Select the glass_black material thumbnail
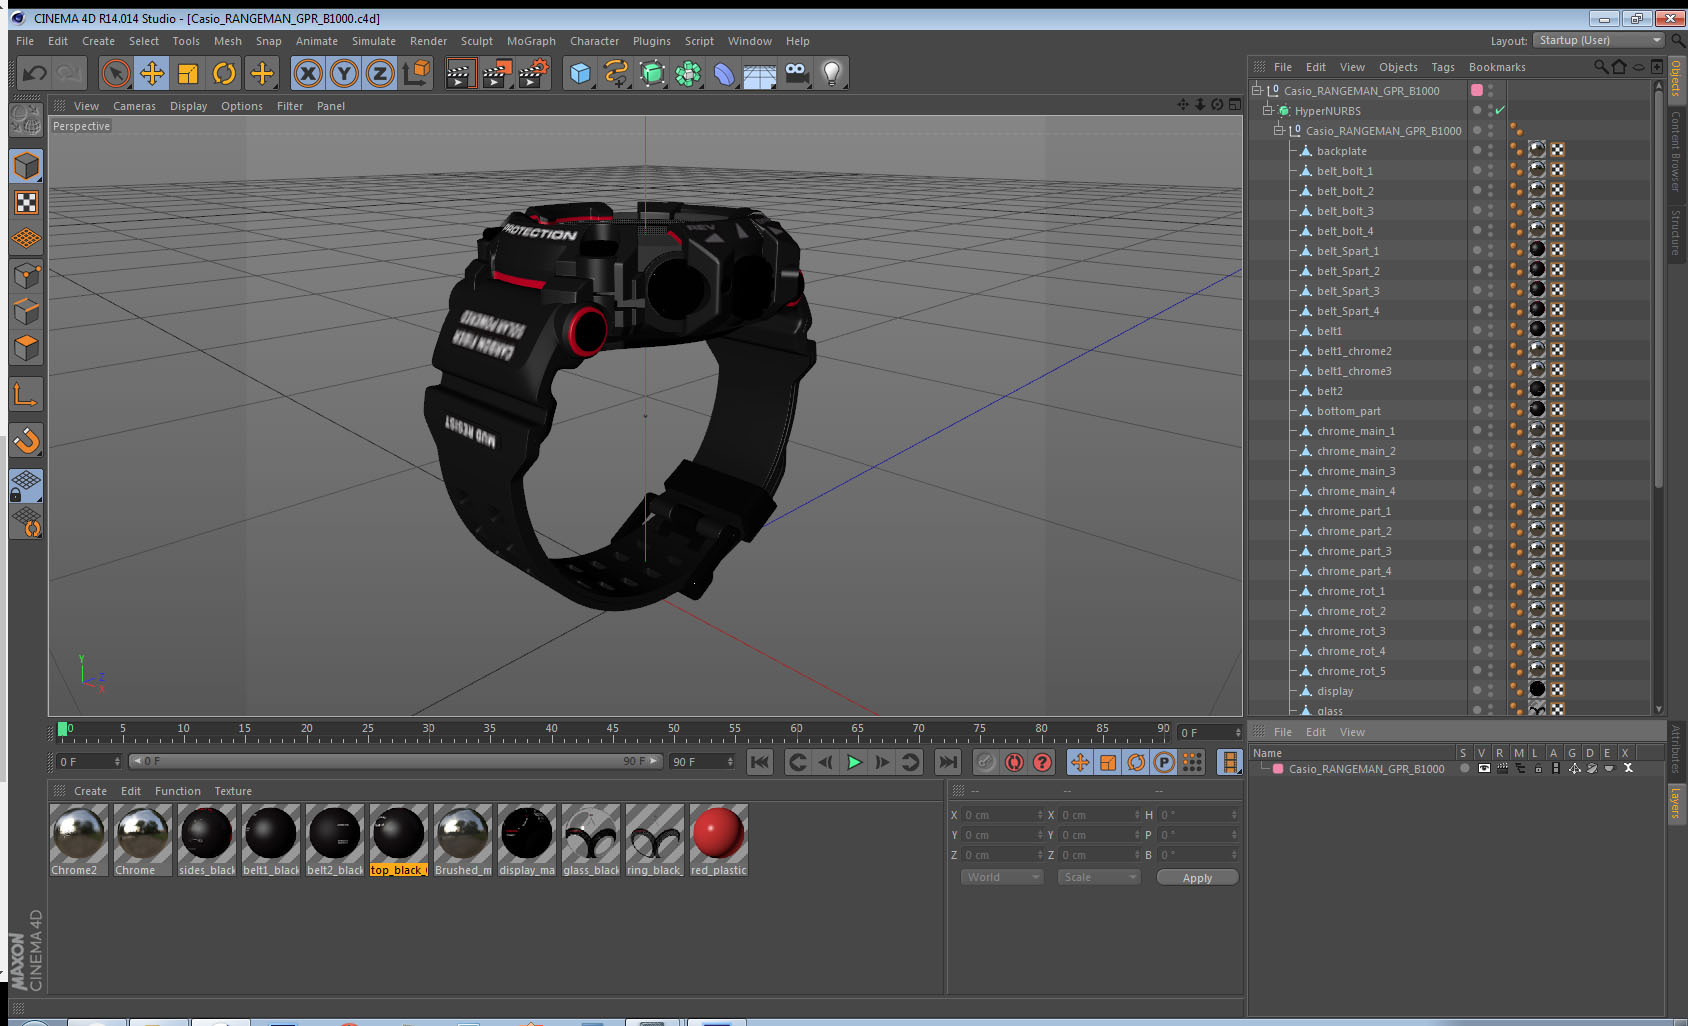 point(590,833)
